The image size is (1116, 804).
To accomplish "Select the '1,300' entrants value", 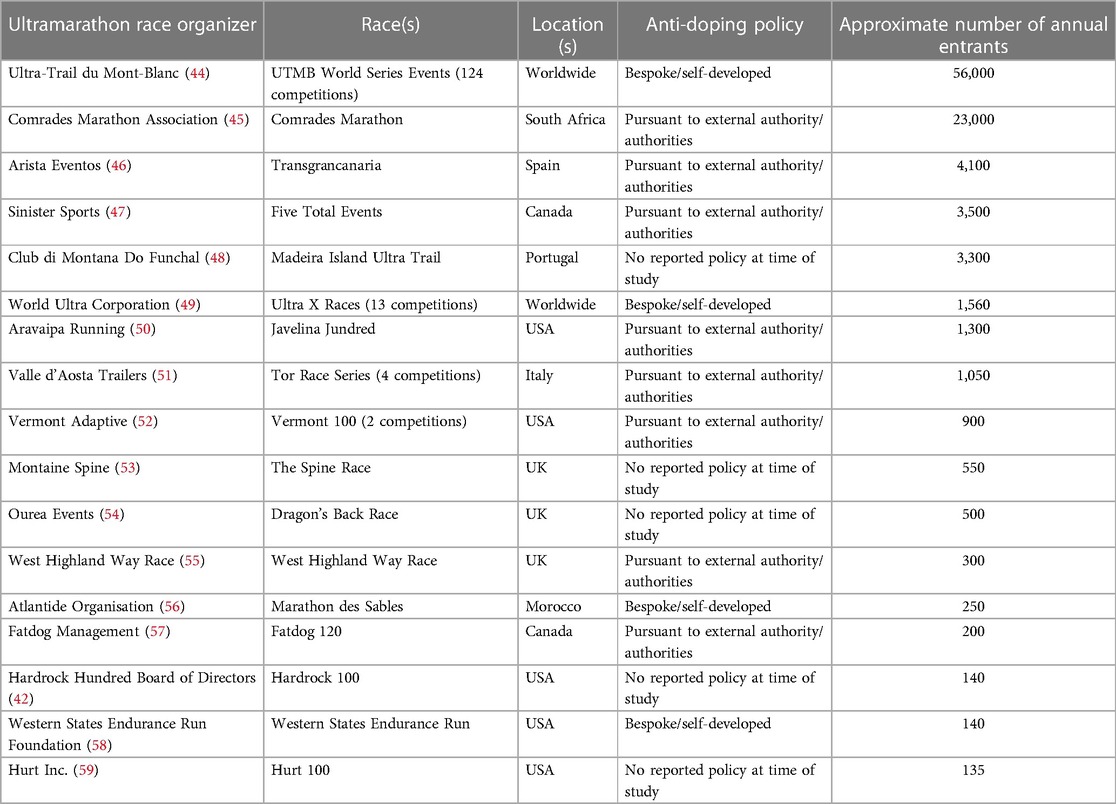I will [974, 329].
